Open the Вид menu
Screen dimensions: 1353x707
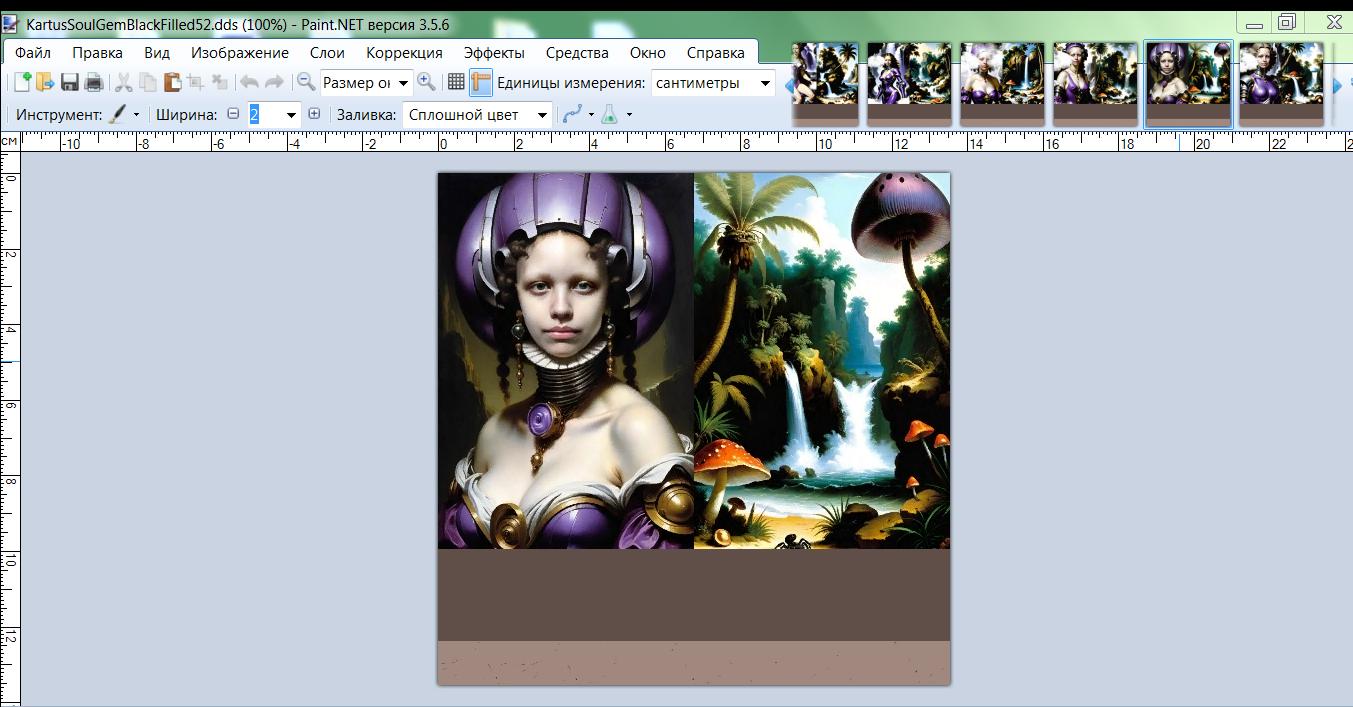tap(157, 53)
